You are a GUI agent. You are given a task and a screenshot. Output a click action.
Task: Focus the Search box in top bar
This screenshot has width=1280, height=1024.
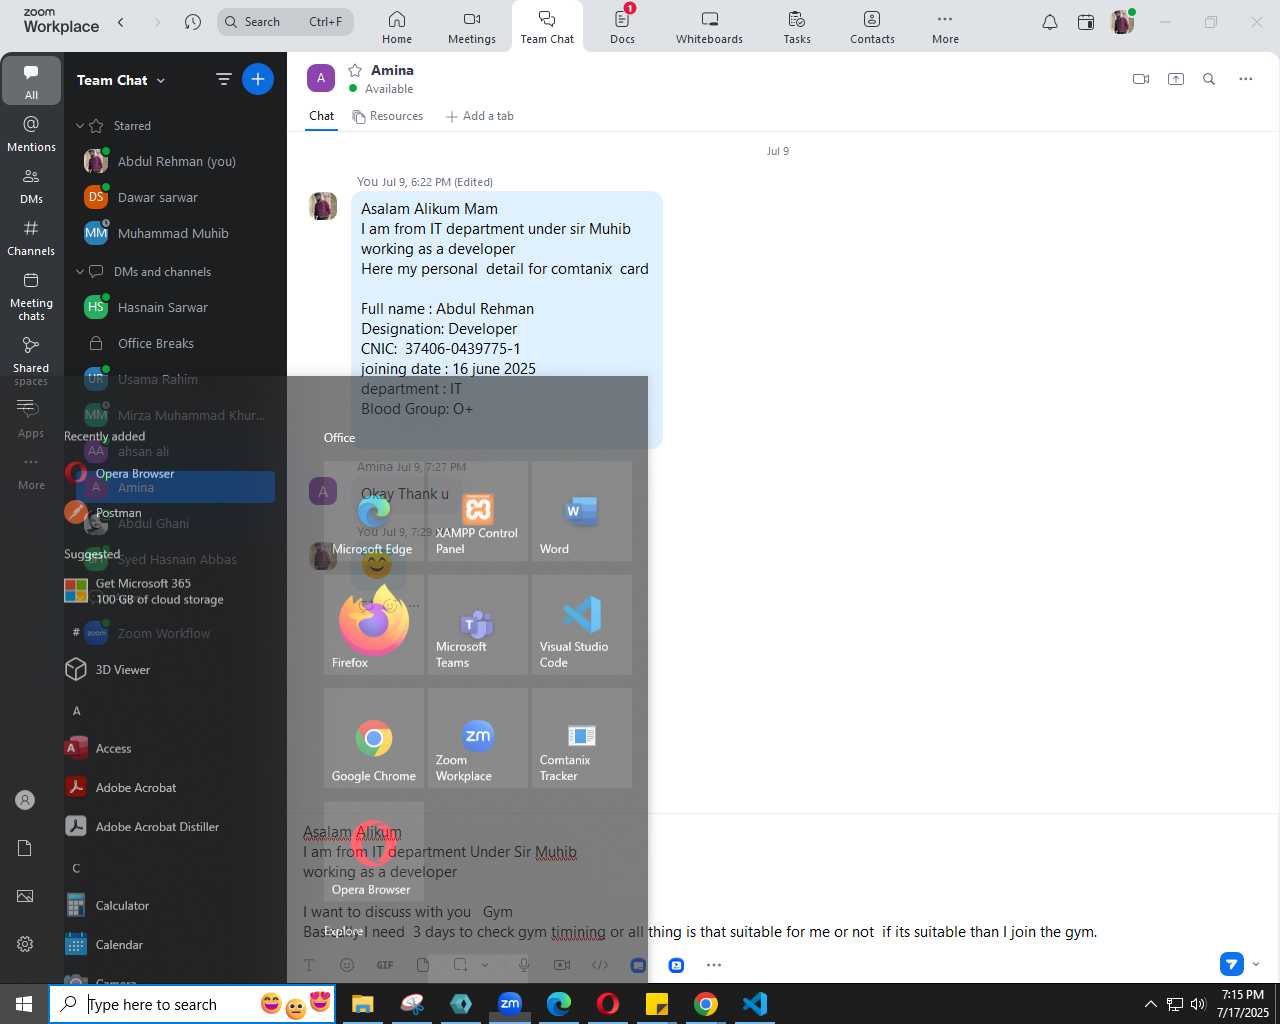tap(285, 22)
